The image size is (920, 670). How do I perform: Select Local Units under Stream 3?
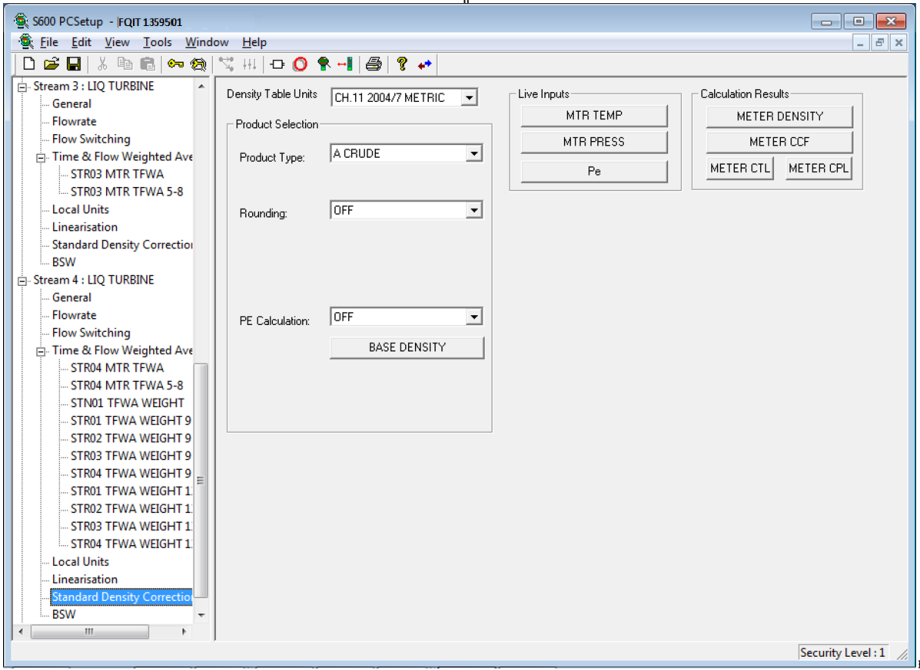tap(80, 209)
